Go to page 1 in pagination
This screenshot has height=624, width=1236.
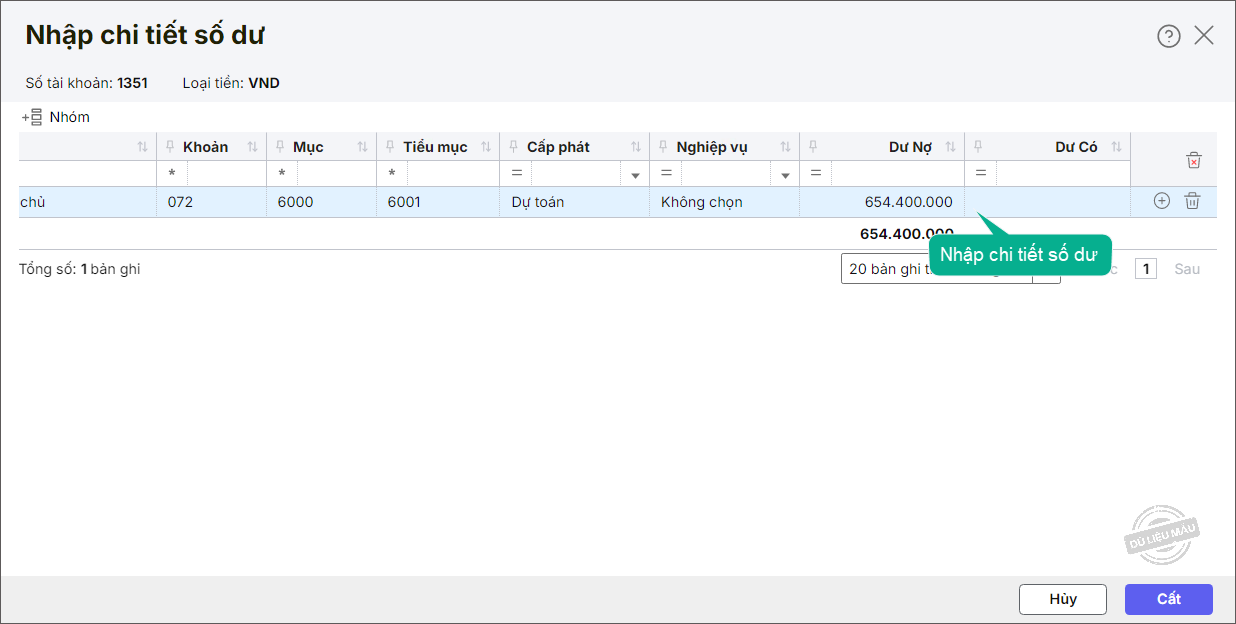pos(1146,269)
